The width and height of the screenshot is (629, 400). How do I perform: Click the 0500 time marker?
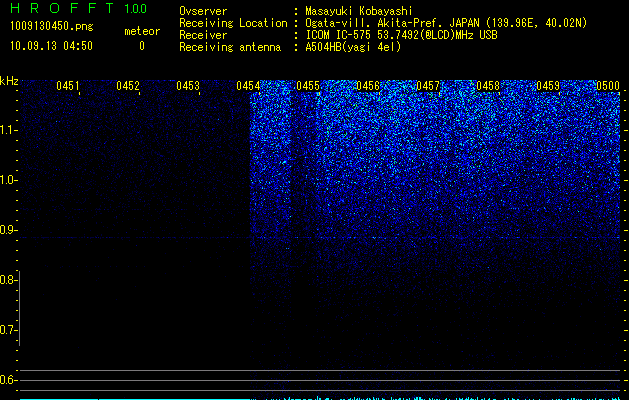click(x=608, y=86)
